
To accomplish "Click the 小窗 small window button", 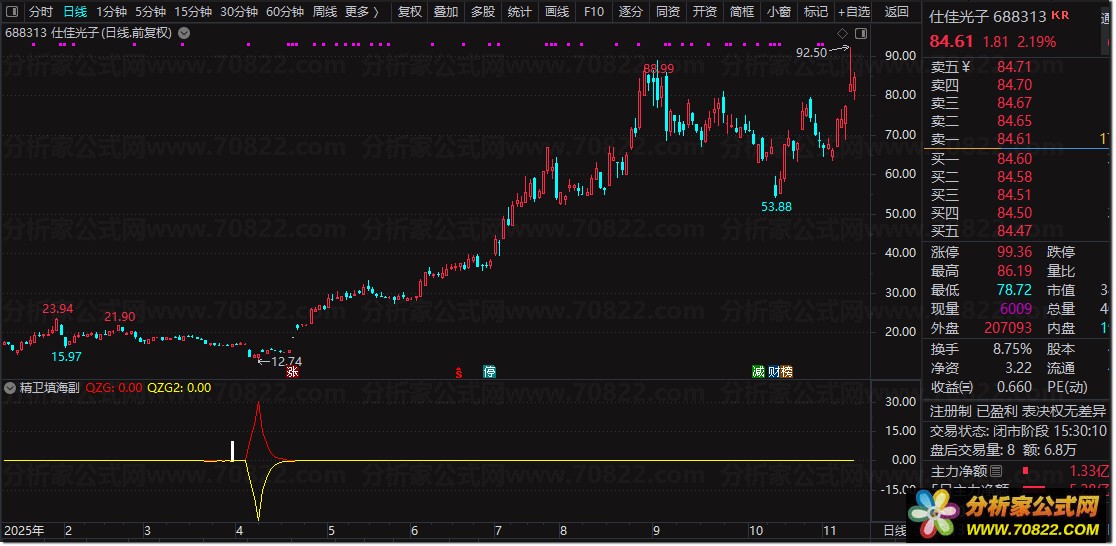I will click(779, 11).
